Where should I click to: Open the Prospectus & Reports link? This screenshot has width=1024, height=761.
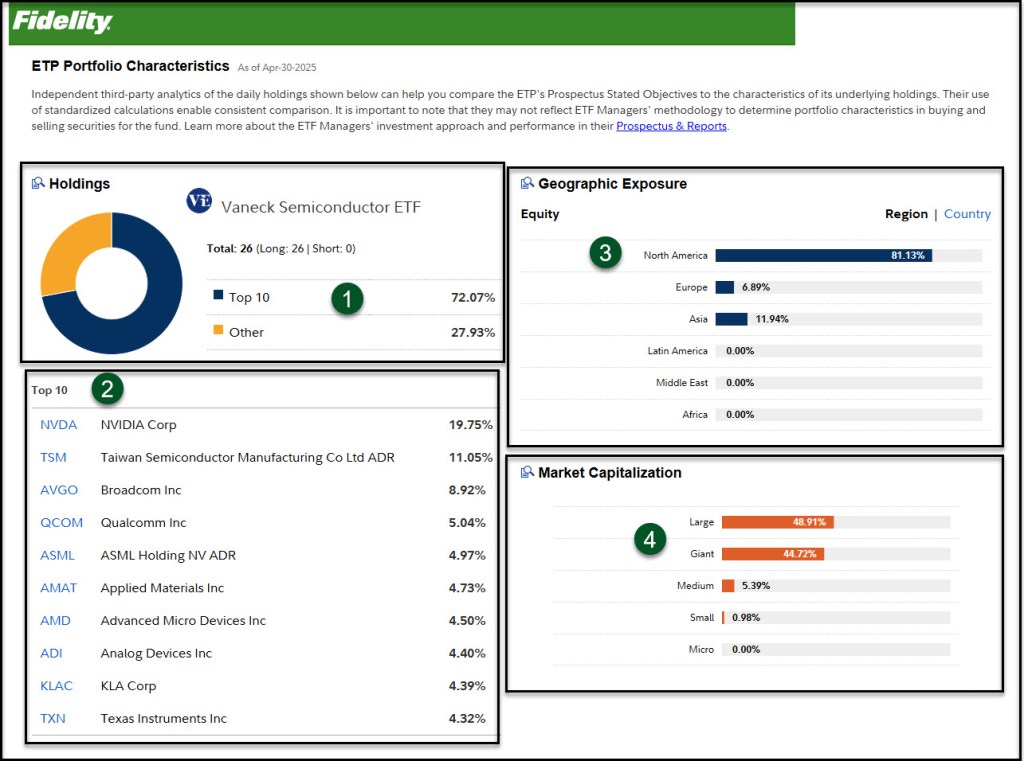coord(671,126)
